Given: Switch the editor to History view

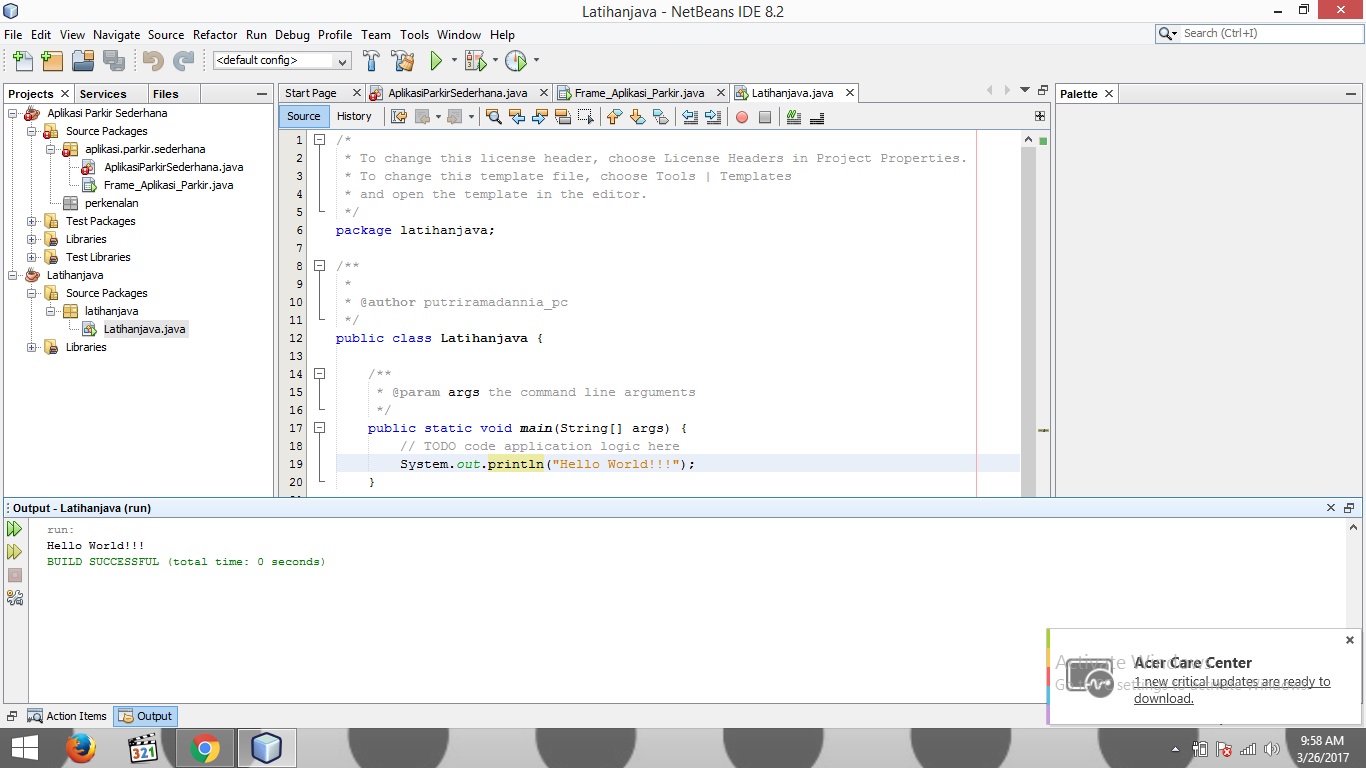Looking at the screenshot, I should click(355, 117).
